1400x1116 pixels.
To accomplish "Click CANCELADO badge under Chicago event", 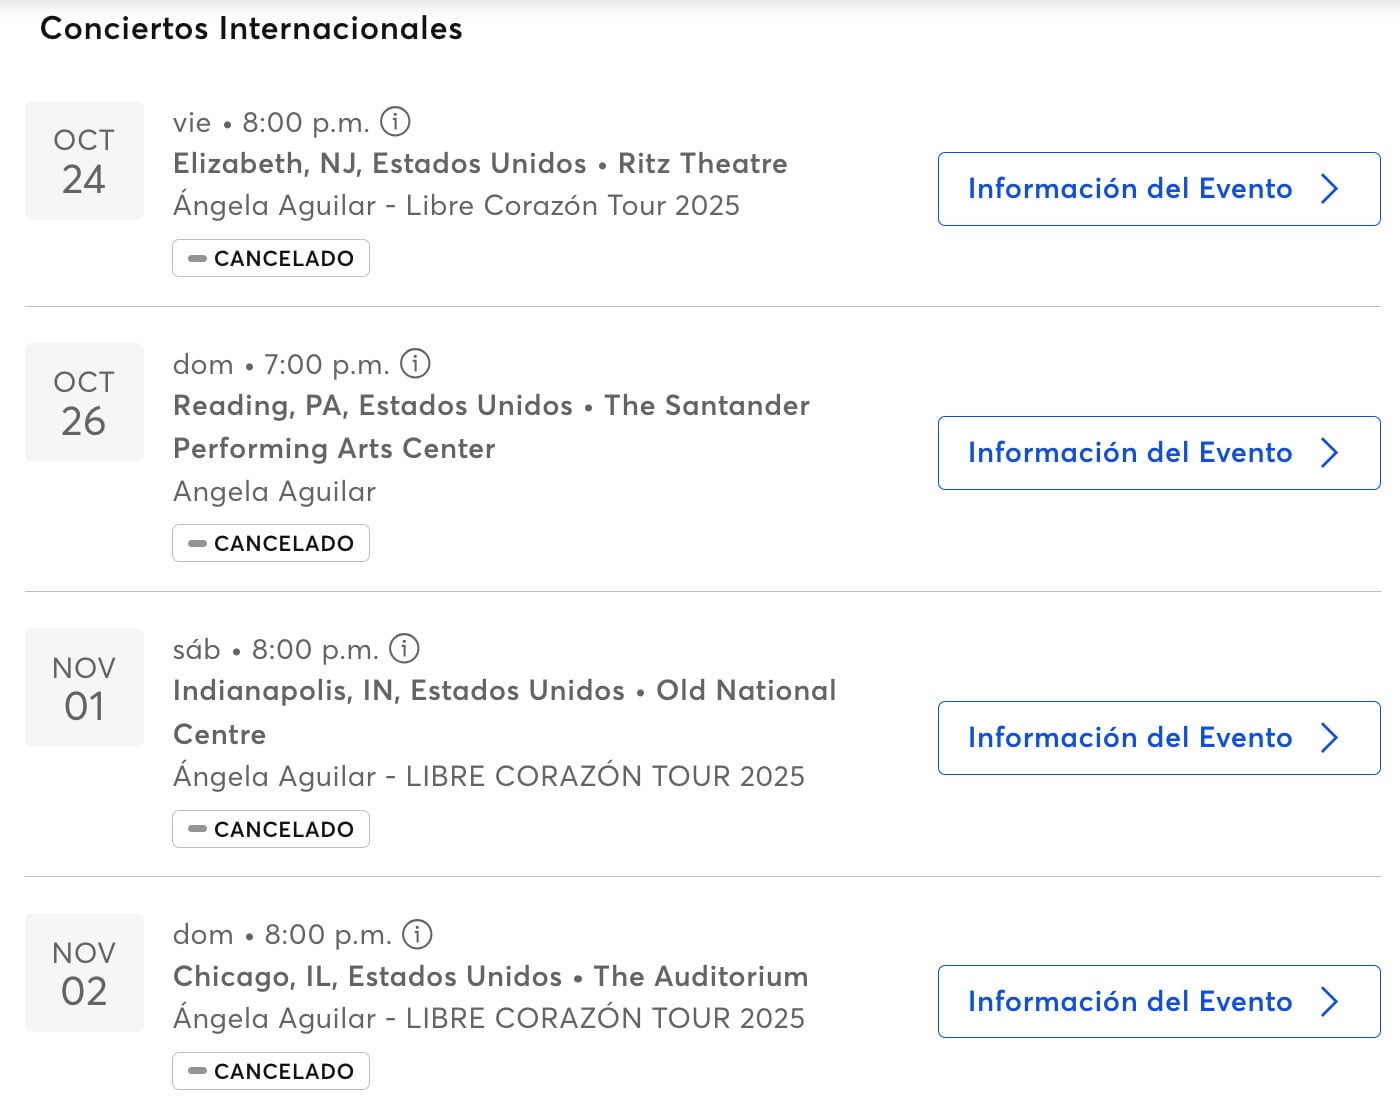I will [271, 1071].
